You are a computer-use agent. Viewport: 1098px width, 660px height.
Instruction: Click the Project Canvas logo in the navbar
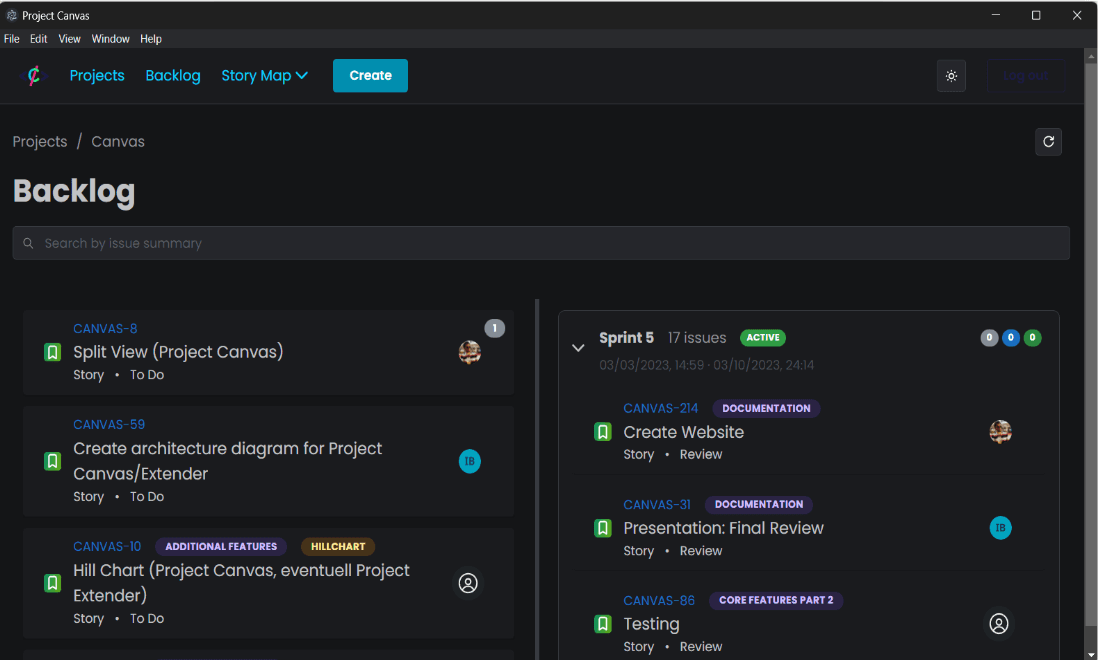(33, 75)
